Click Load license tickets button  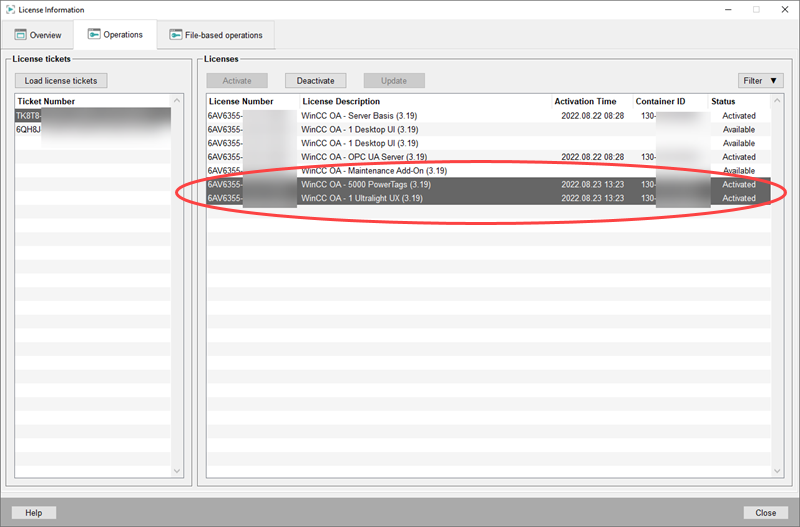tap(61, 81)
